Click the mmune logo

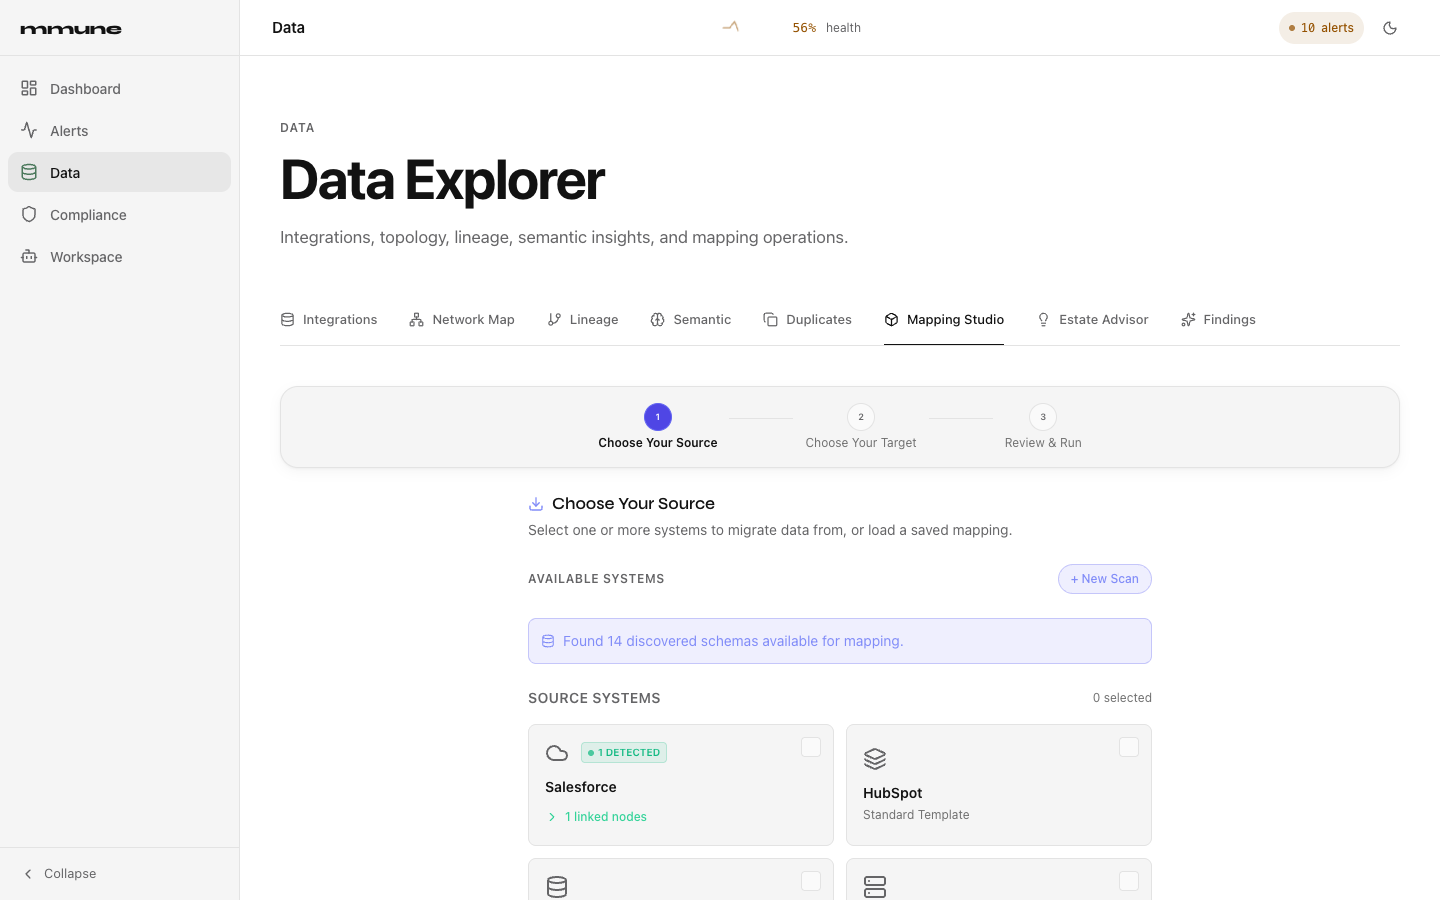pyautogui.click(x=71, y=29)
